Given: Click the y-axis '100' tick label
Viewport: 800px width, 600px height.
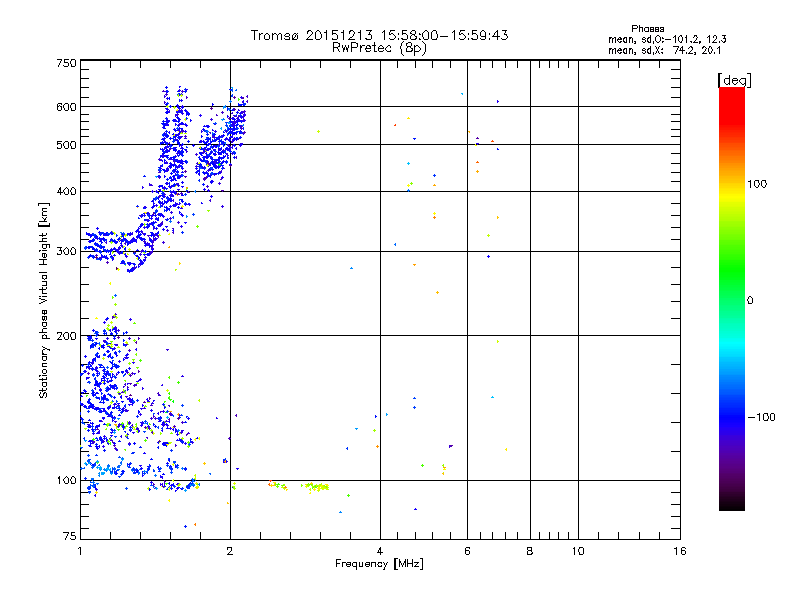Looking at the screenshot, I should tap(66, 480).
